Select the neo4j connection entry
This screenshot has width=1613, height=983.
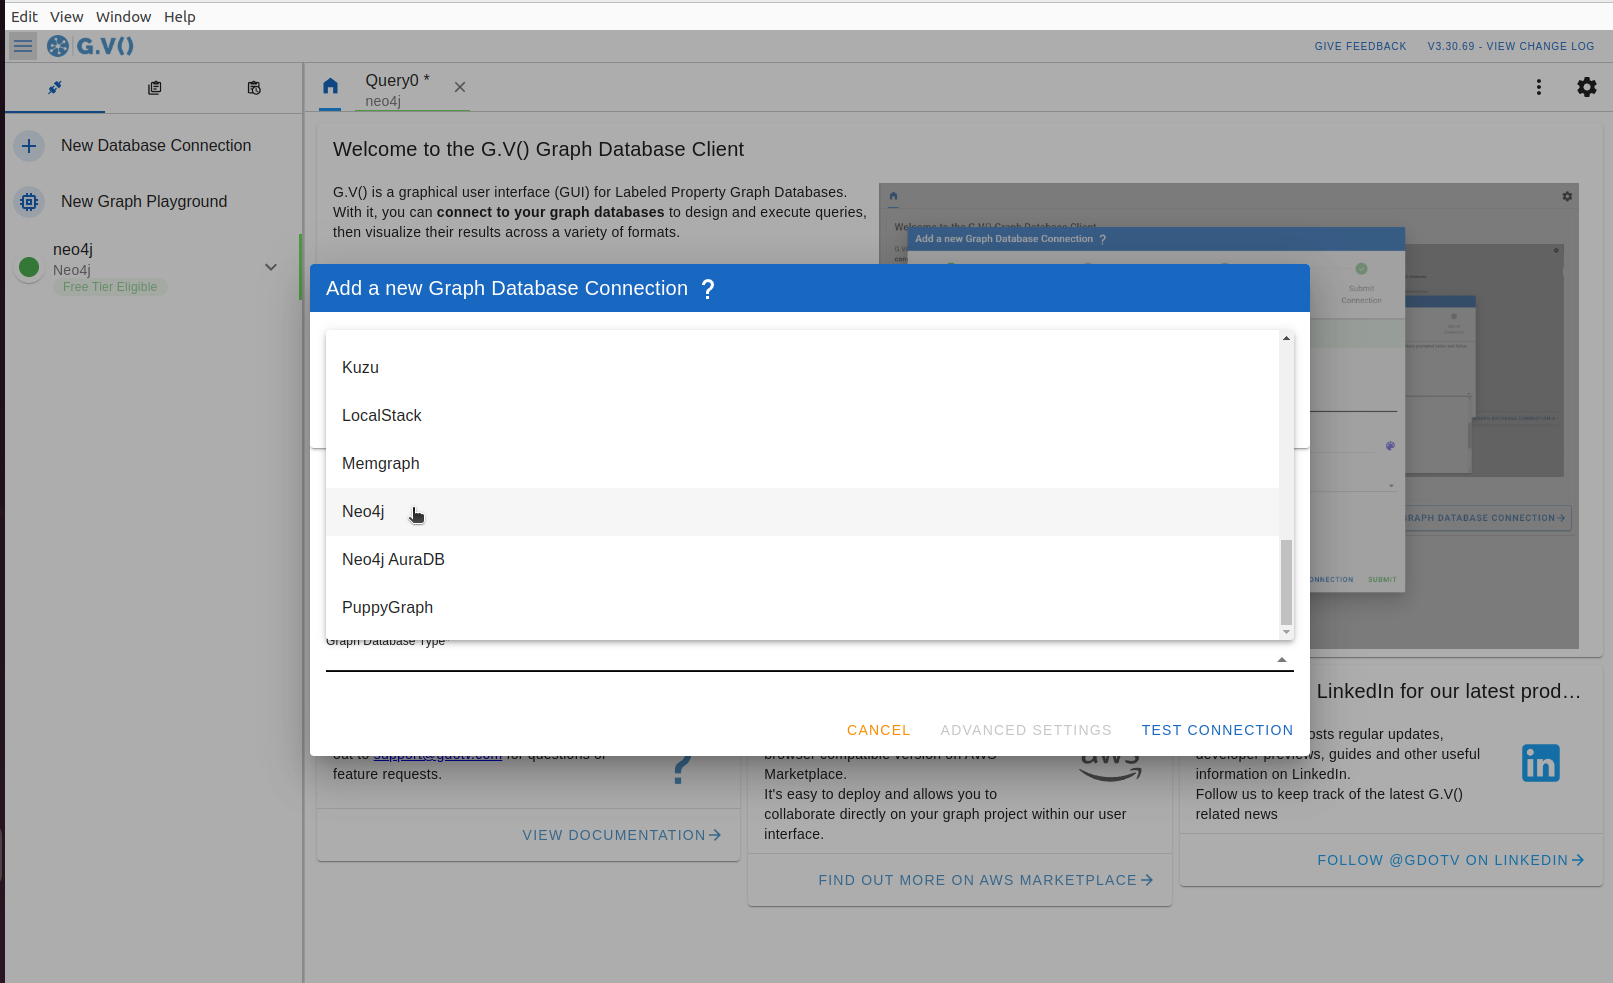pyautogui.click(x=151, y=267)
